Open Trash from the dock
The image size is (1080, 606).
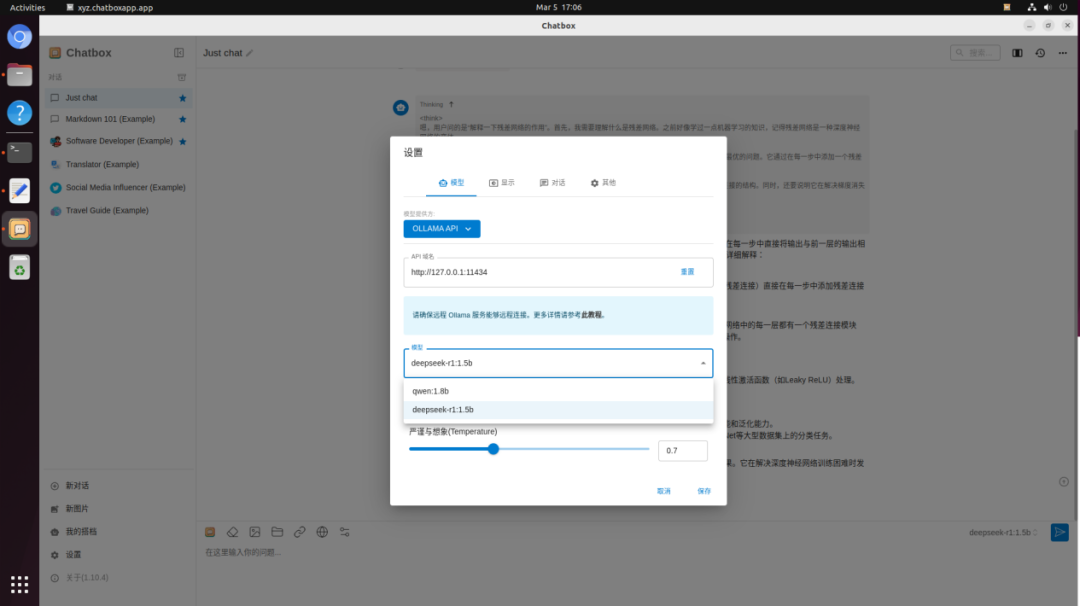pyautogui.click(x=19, y=268)
